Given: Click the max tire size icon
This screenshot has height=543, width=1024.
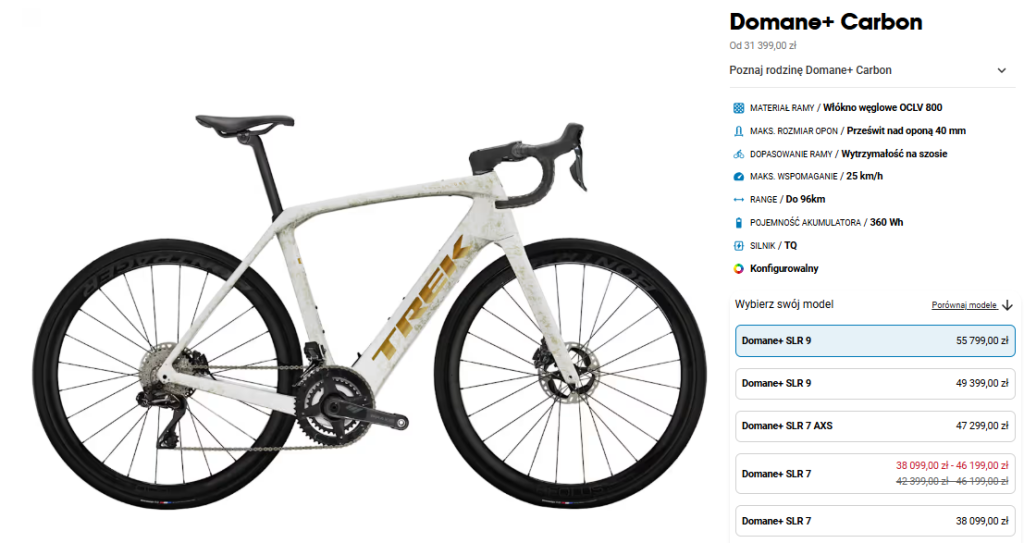Looking at the screenshot, I should 739,131.
